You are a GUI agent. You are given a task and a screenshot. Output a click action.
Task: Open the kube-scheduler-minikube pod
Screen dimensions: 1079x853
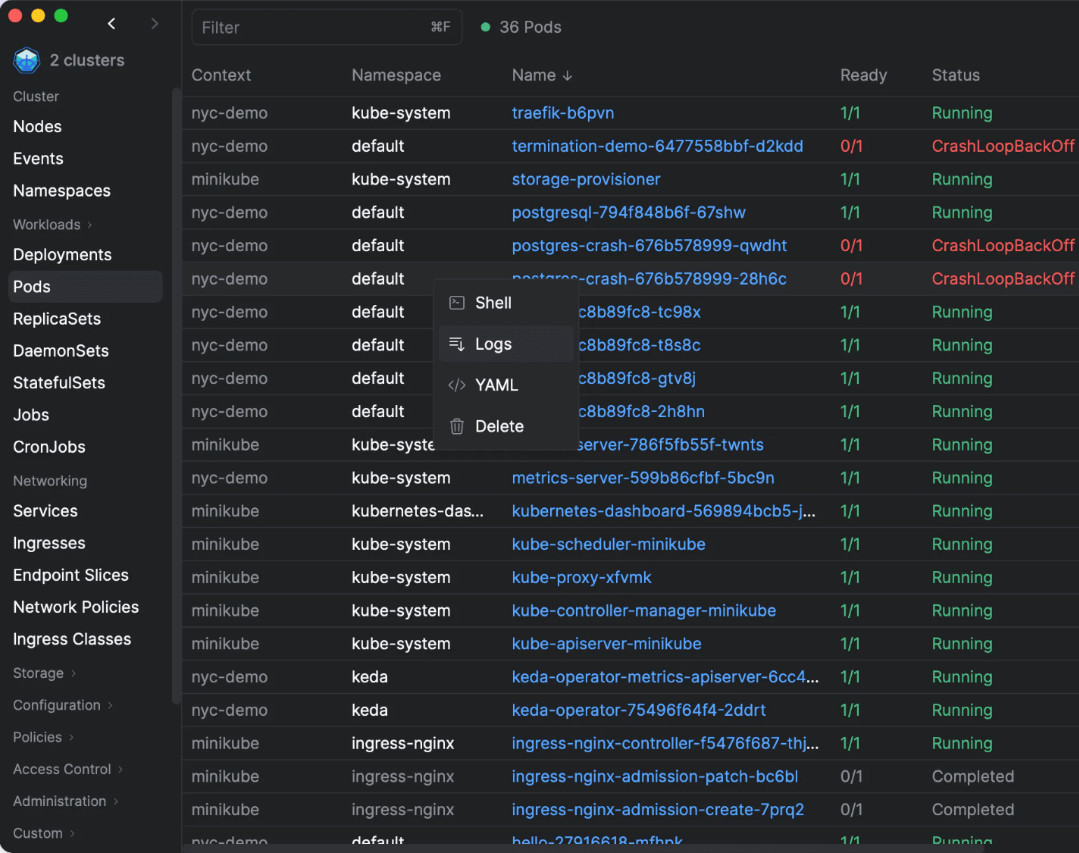(x=608, y=544)
